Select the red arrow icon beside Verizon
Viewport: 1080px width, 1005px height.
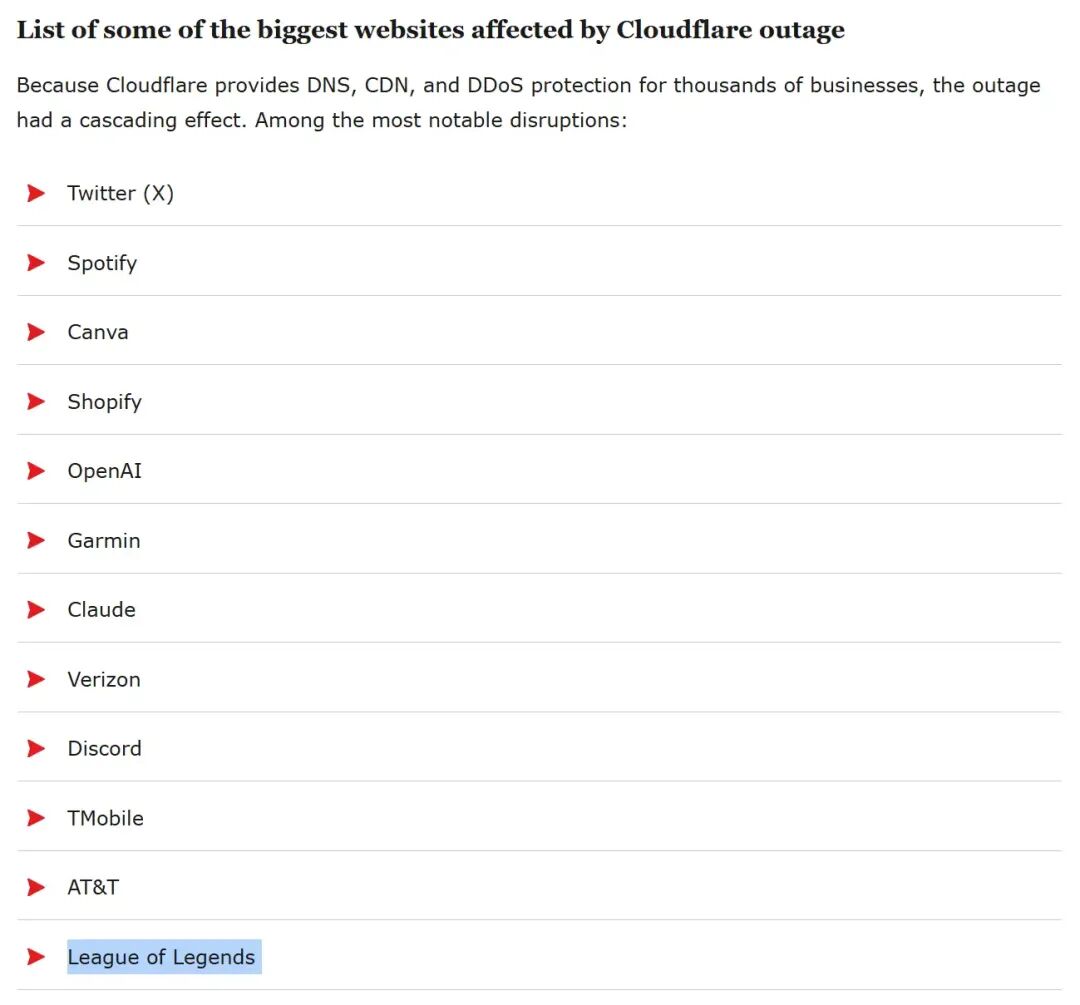[36, 679]
